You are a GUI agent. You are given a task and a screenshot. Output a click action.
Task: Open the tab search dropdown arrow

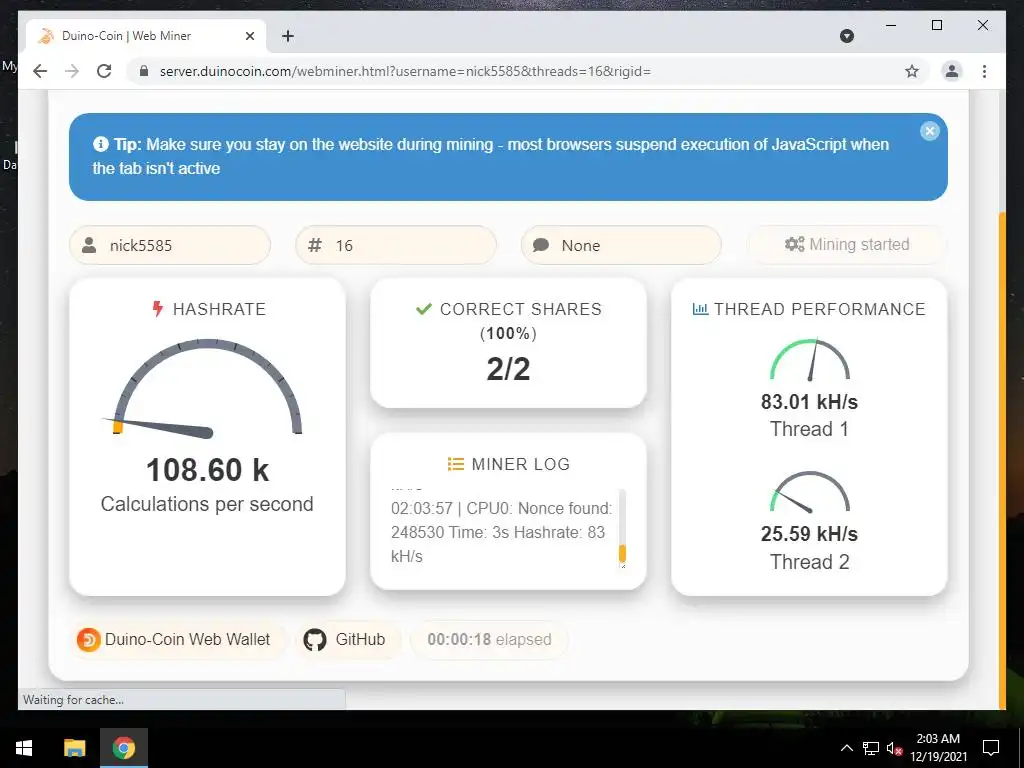coord(846,36)
